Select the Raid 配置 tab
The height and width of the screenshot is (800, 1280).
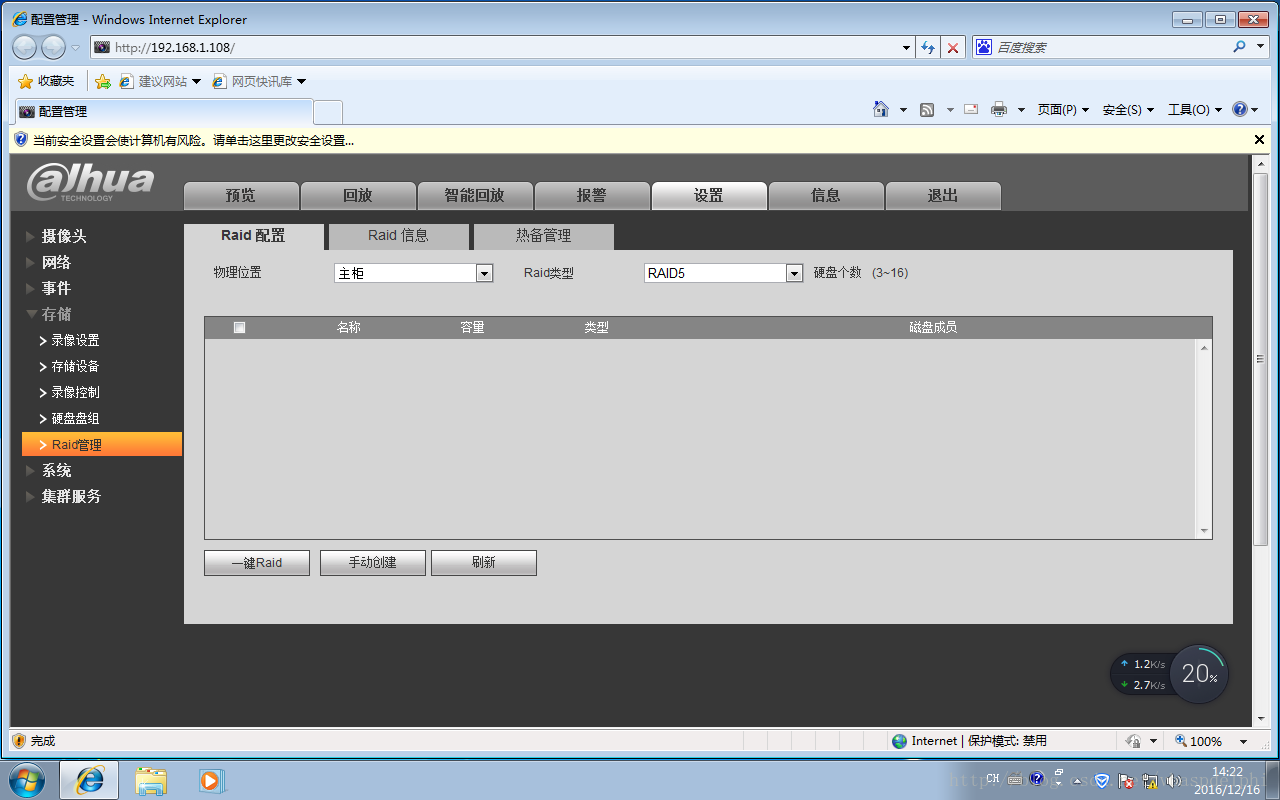254,236
